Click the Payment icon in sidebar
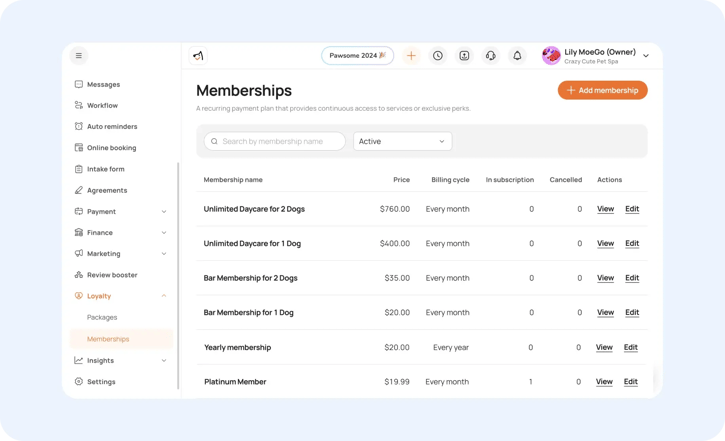This screenshot has width=725, height=441. 79,211
